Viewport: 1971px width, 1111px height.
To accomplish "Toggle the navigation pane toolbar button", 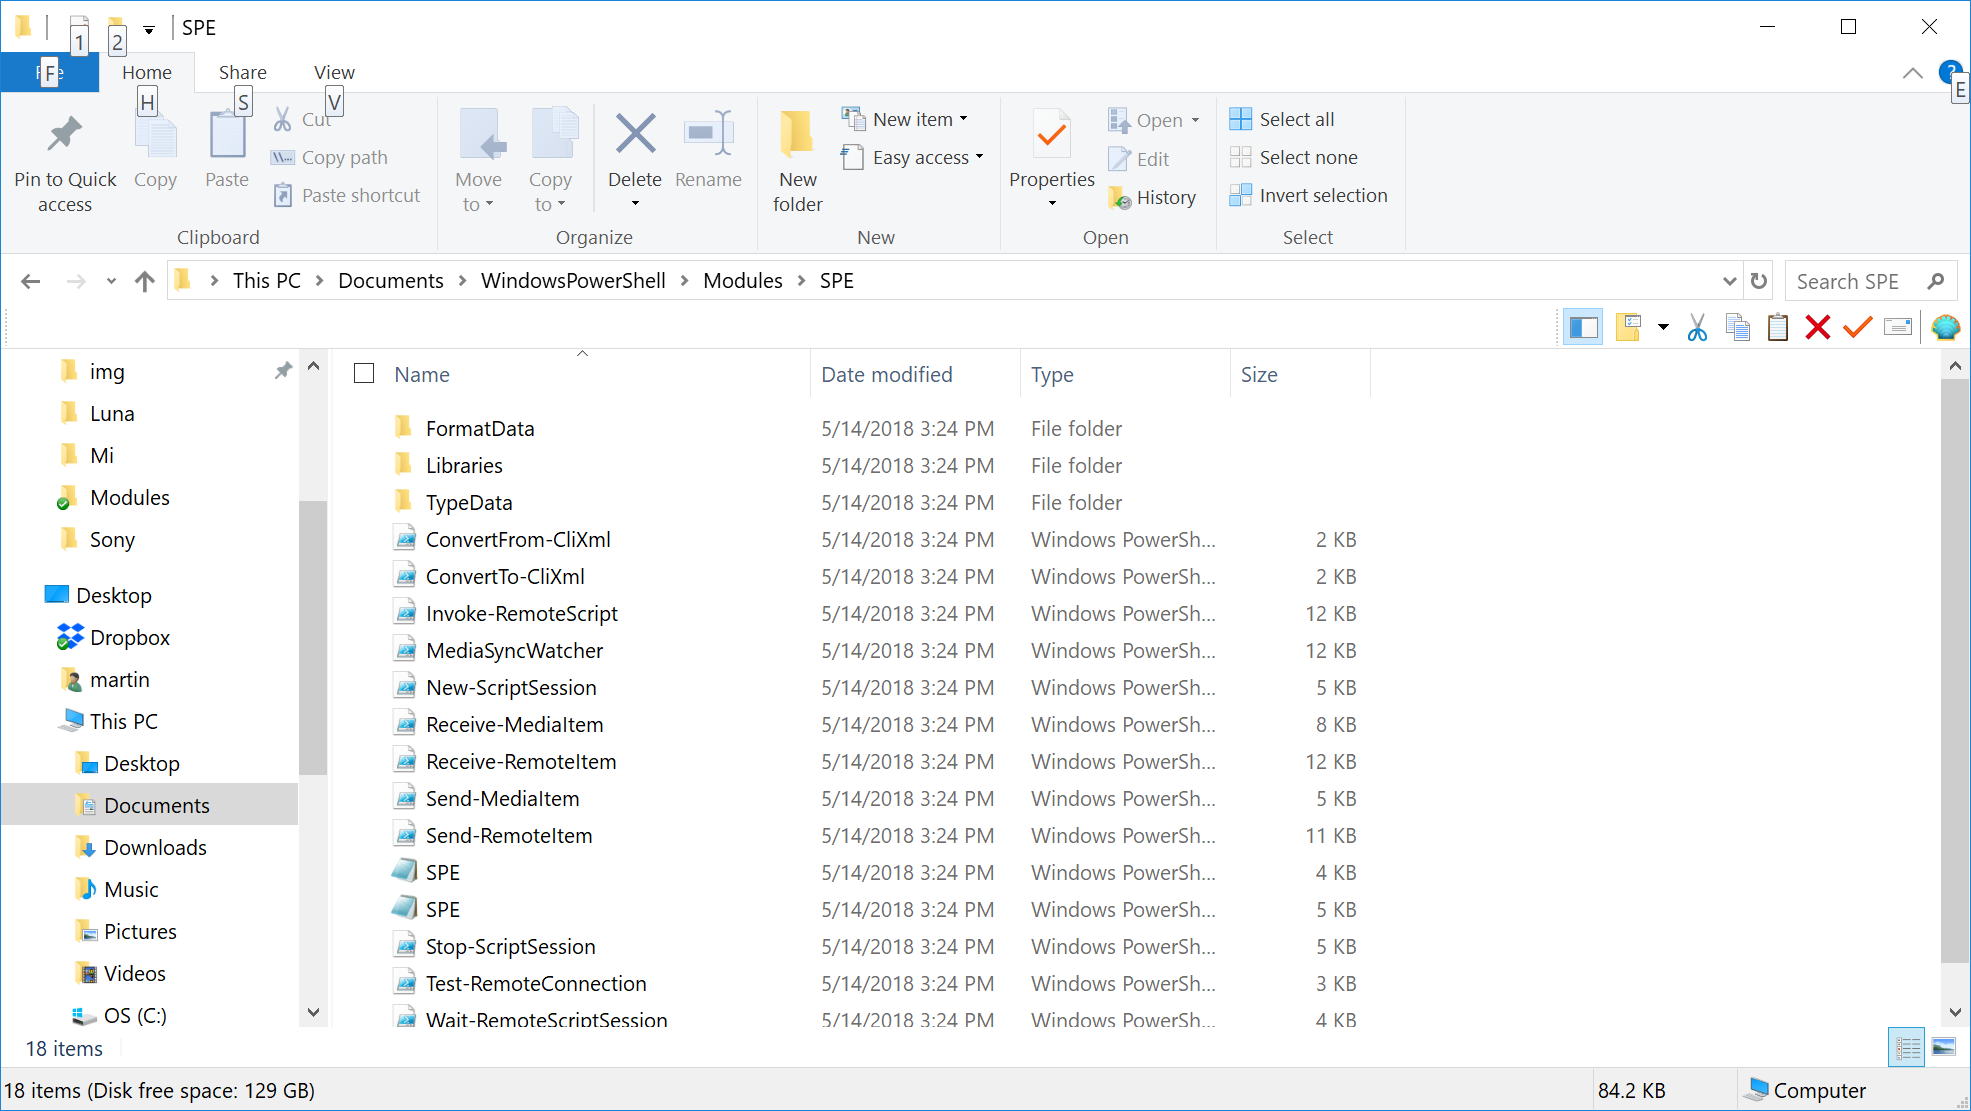I will (1583, 327).
